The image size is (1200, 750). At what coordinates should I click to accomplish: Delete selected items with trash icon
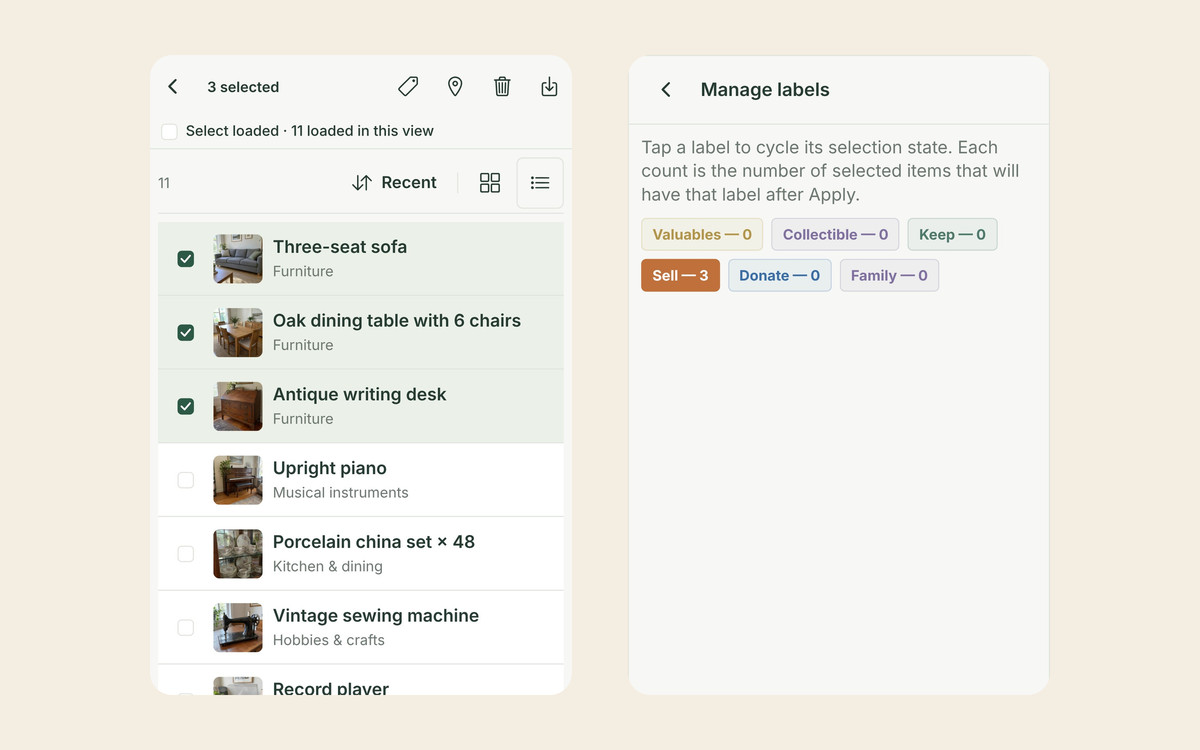pyautogui.click(x=502, y=87)
